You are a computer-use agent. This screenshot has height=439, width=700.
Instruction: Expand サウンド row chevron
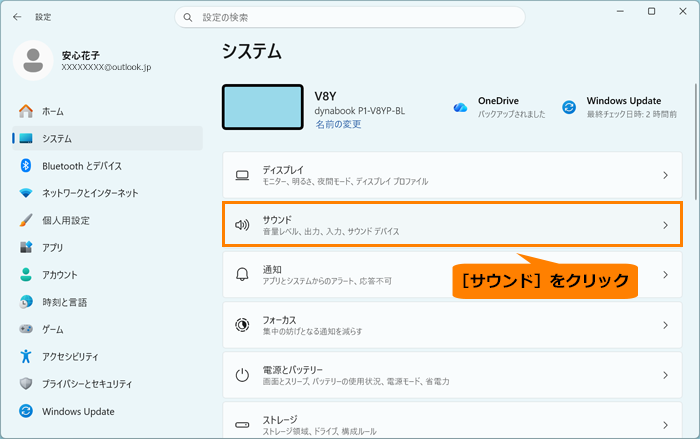pyautogui.click(x=665, y=225)
